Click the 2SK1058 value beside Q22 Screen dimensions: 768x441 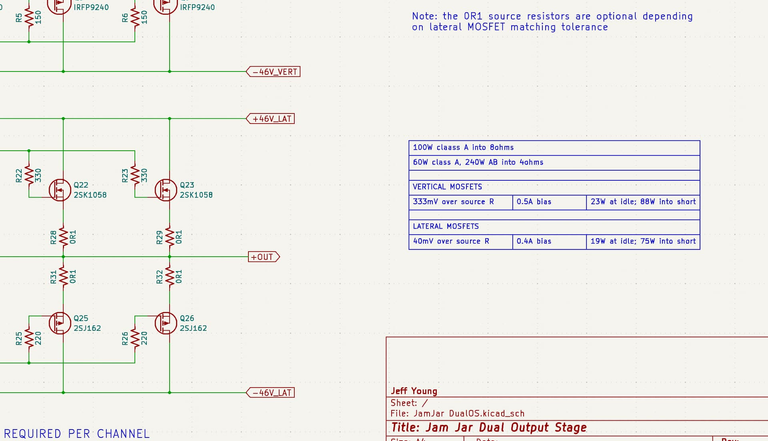[90, 195]
